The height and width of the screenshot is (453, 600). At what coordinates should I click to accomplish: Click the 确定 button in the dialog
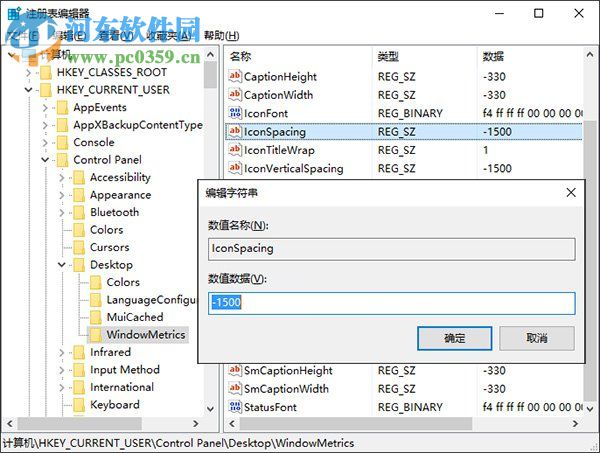click(x=455, y=338)
